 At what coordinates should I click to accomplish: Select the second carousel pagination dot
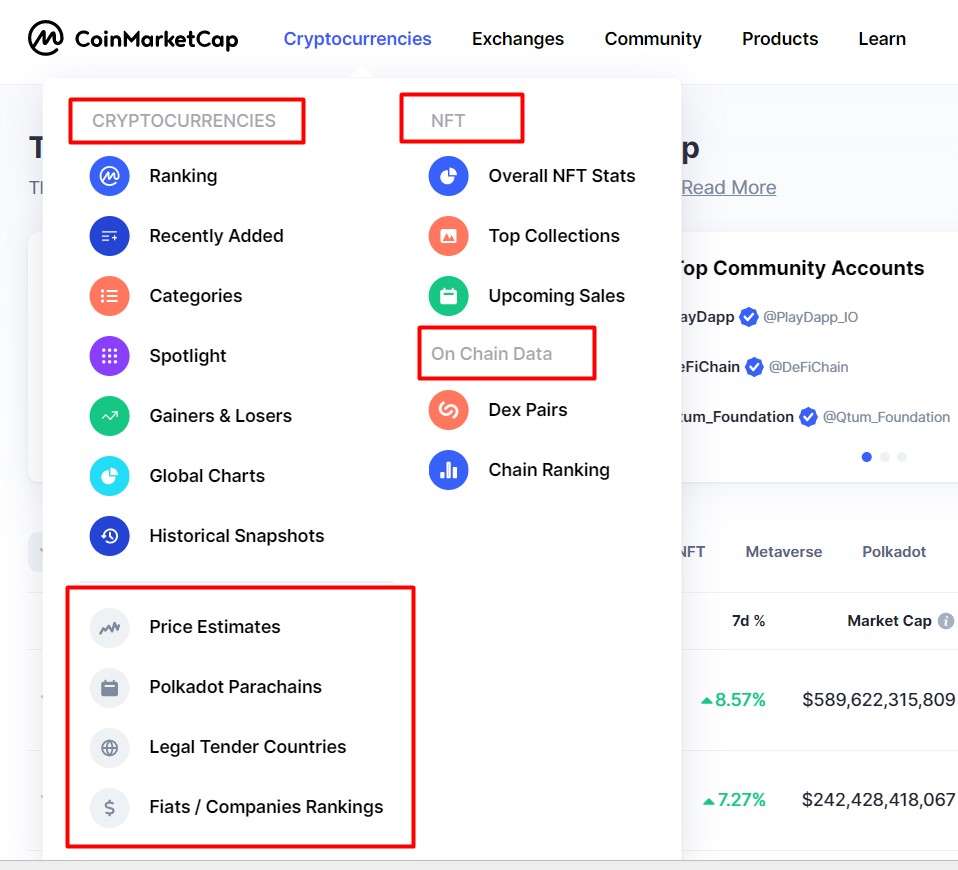click(x=884, y=457)
